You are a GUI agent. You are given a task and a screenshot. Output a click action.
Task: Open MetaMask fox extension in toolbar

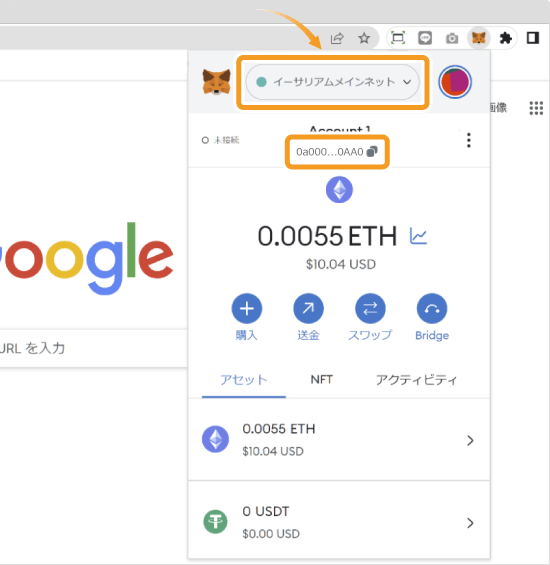[x=479, y=38]
